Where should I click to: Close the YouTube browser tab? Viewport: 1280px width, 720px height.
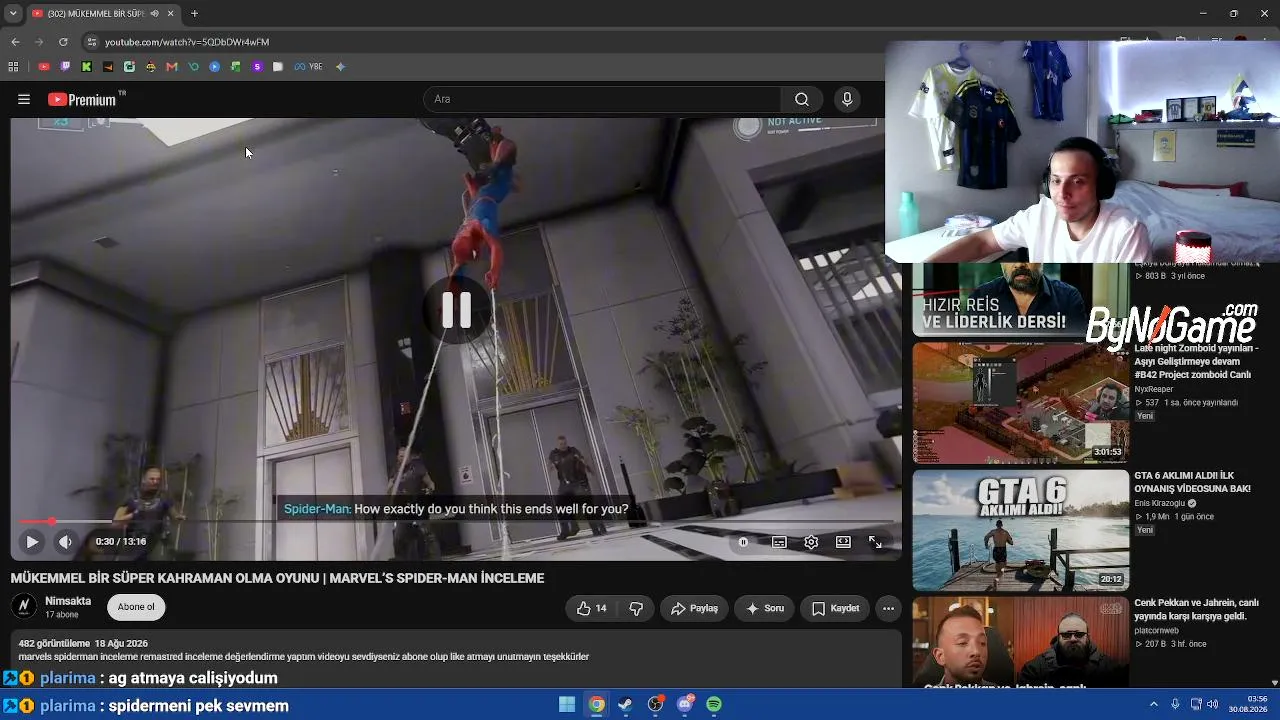[x=170, y=13]
